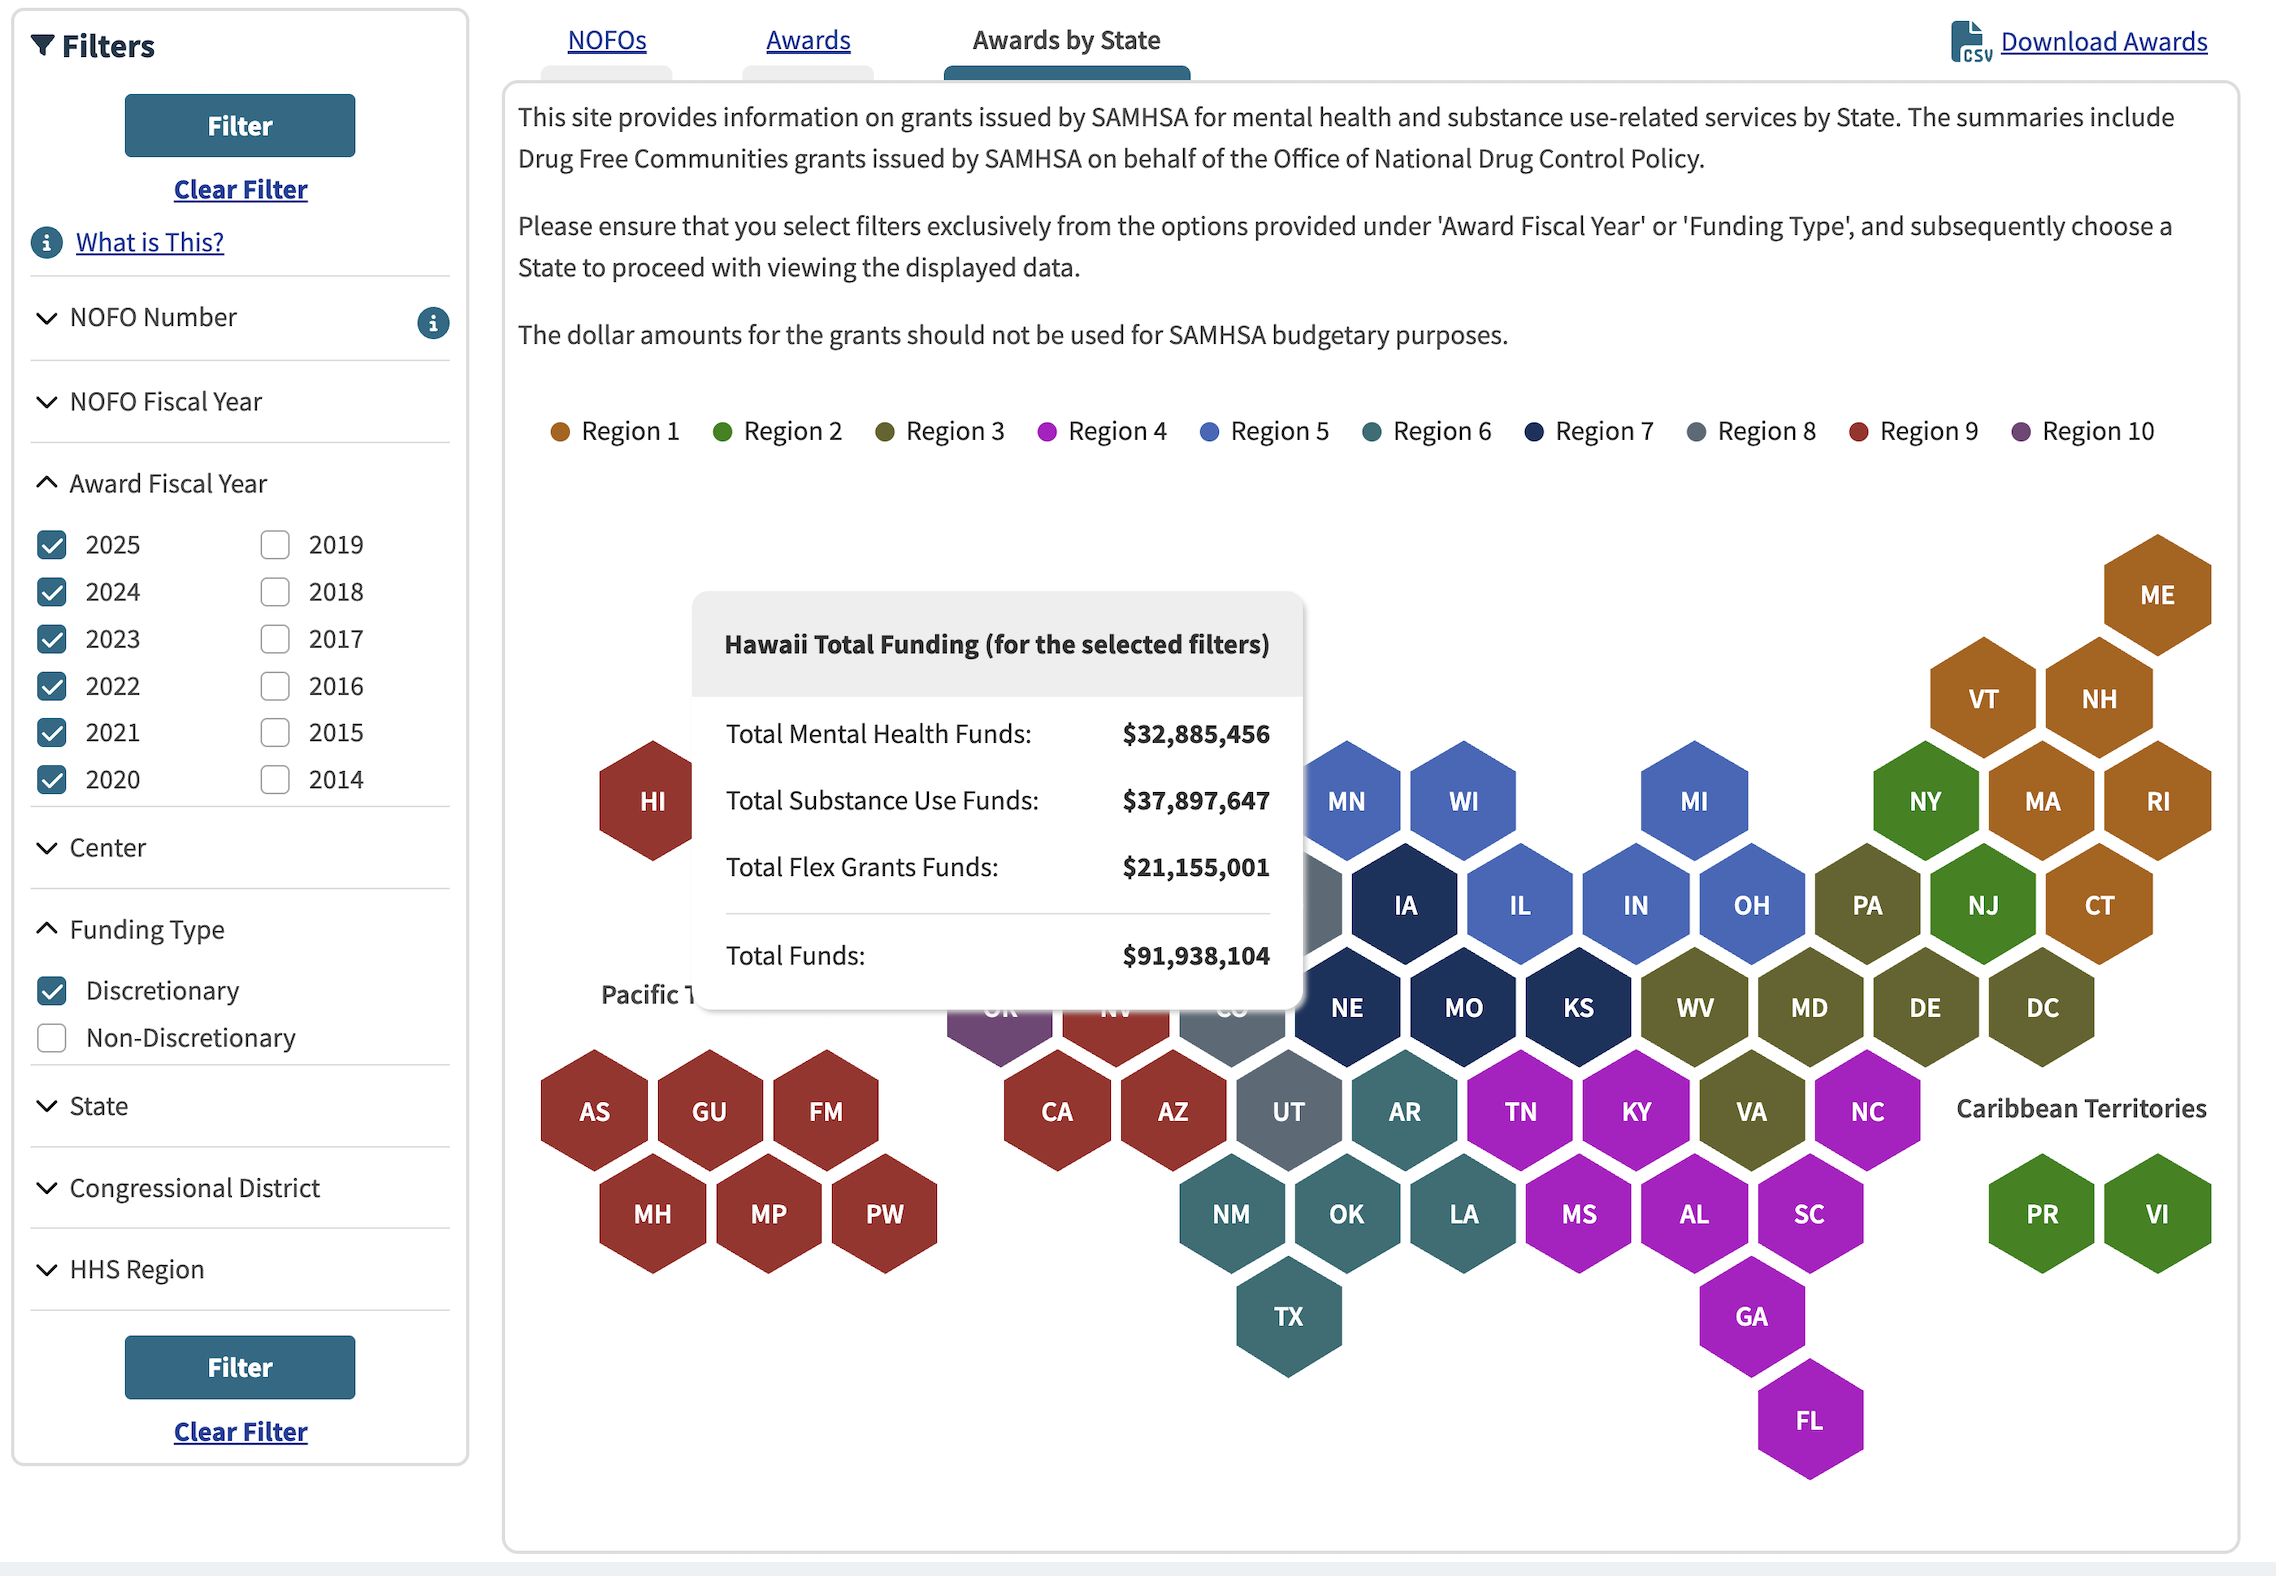
Task: Expand the NOFO Fiscal Year section
Action: click(x=165, y=402)
